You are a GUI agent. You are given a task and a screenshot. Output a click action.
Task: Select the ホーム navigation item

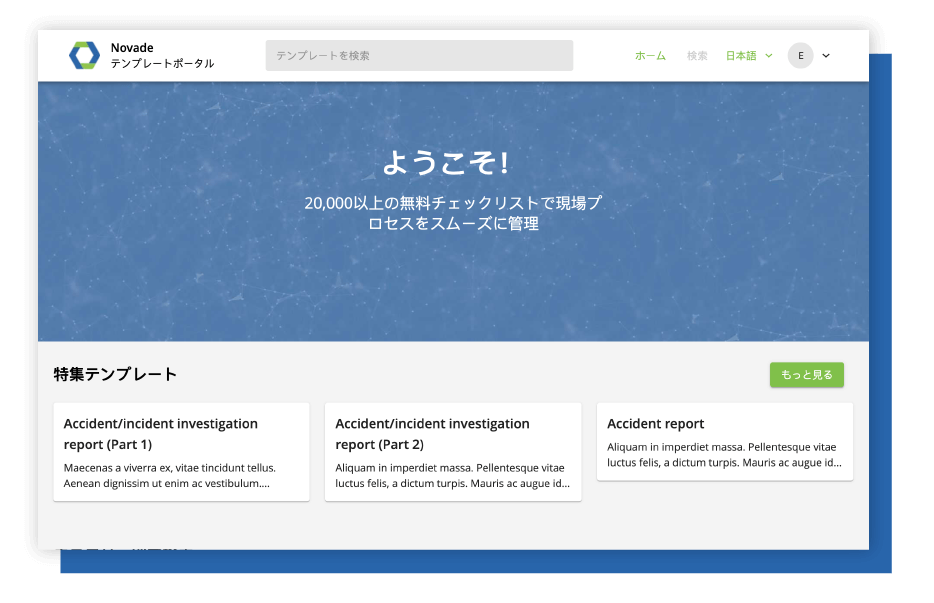(x=650, y=56)
